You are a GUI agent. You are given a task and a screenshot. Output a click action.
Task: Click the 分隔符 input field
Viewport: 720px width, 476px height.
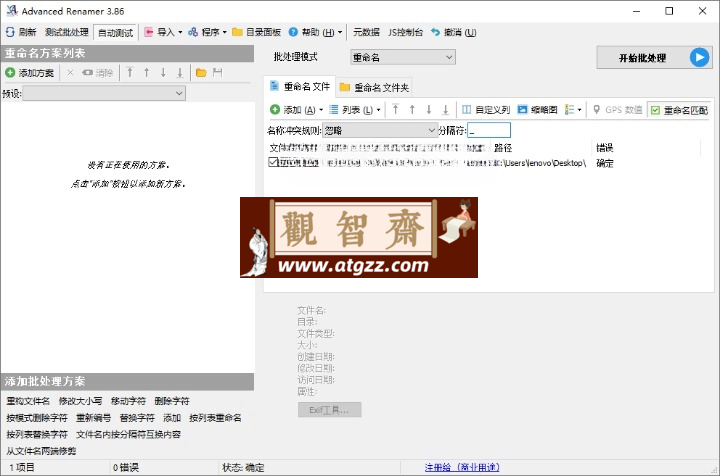489,130
